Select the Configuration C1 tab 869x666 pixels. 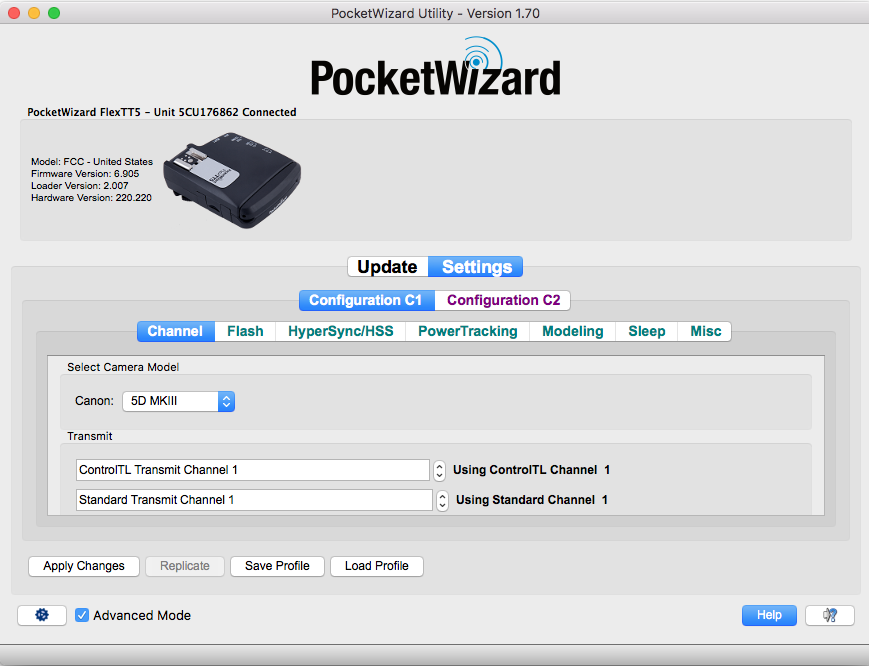(x=367, y=300)
